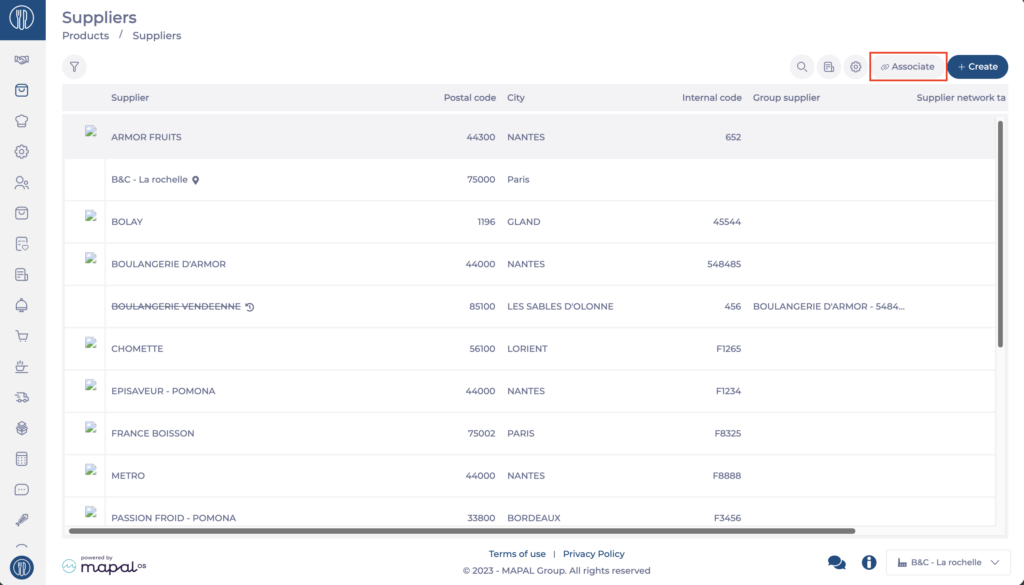Open BOULANGERIE D'ARMOR supplier

tap(168, 264)
